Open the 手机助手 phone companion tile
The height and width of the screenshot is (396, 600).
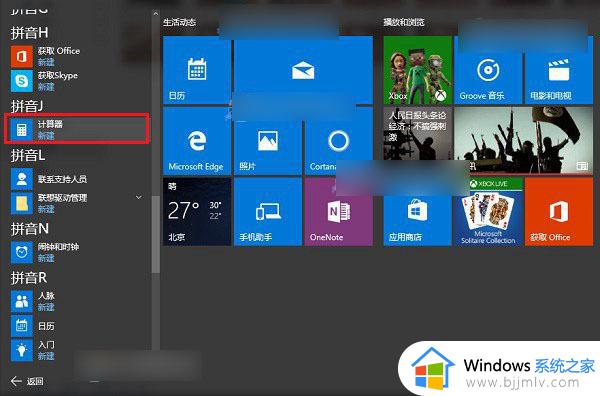tap(268, 212)
